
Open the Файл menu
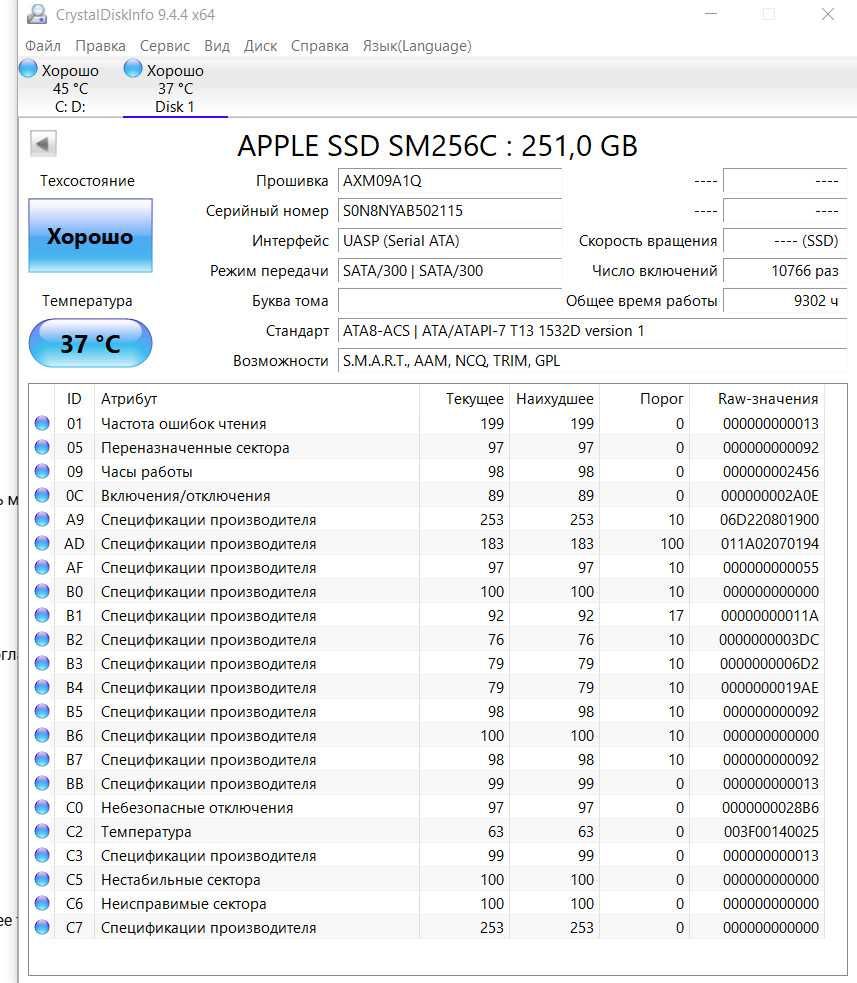tap(43, 46)
